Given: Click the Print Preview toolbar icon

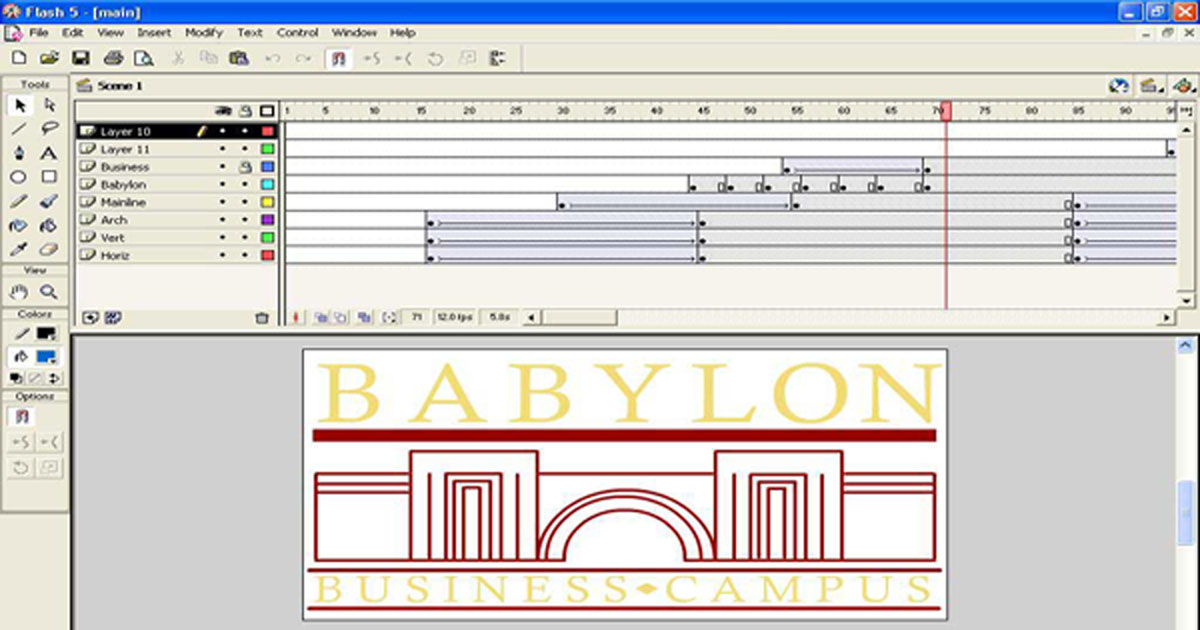Looking at the screenshot, I should tap(143, 58).
